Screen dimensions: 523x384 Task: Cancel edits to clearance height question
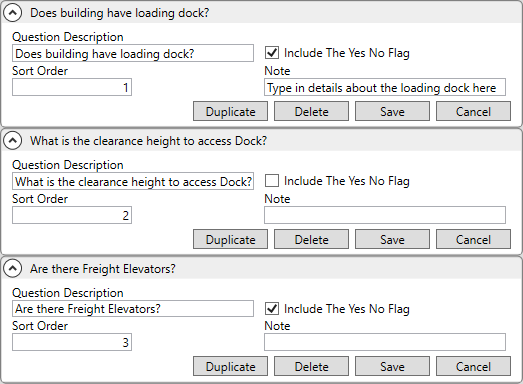click(x=473, y=239)
